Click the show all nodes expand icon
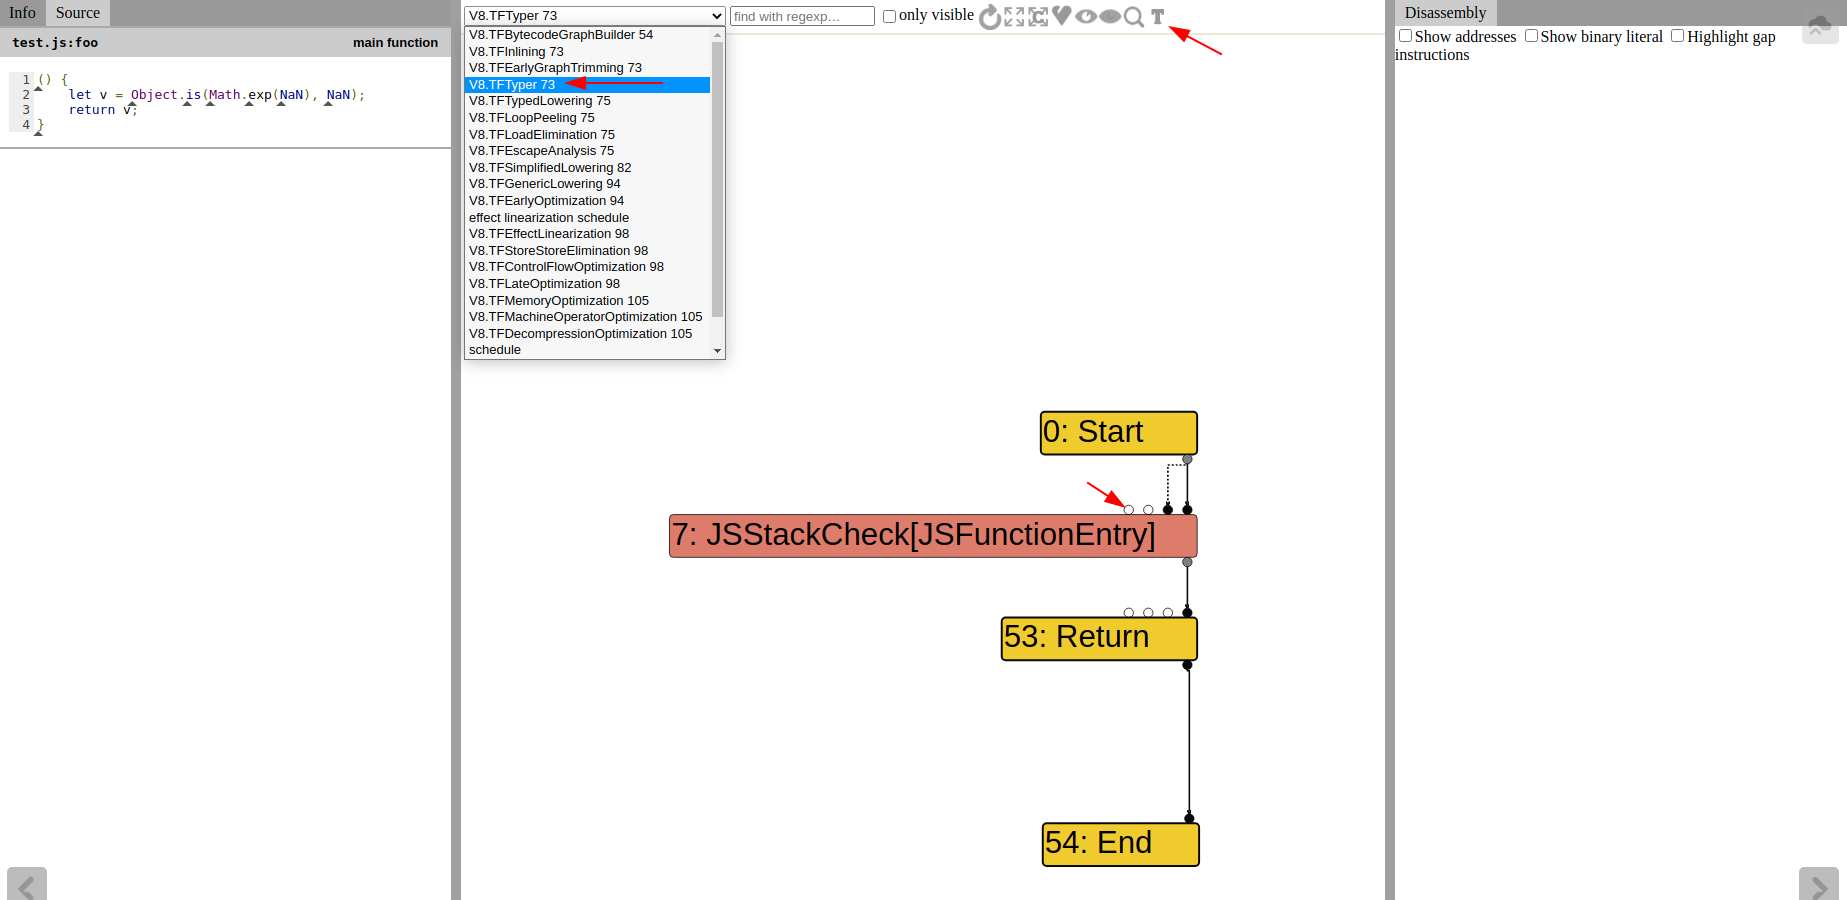The image size is (1847, 900). pyautogui.click(x=1014, y=17)
